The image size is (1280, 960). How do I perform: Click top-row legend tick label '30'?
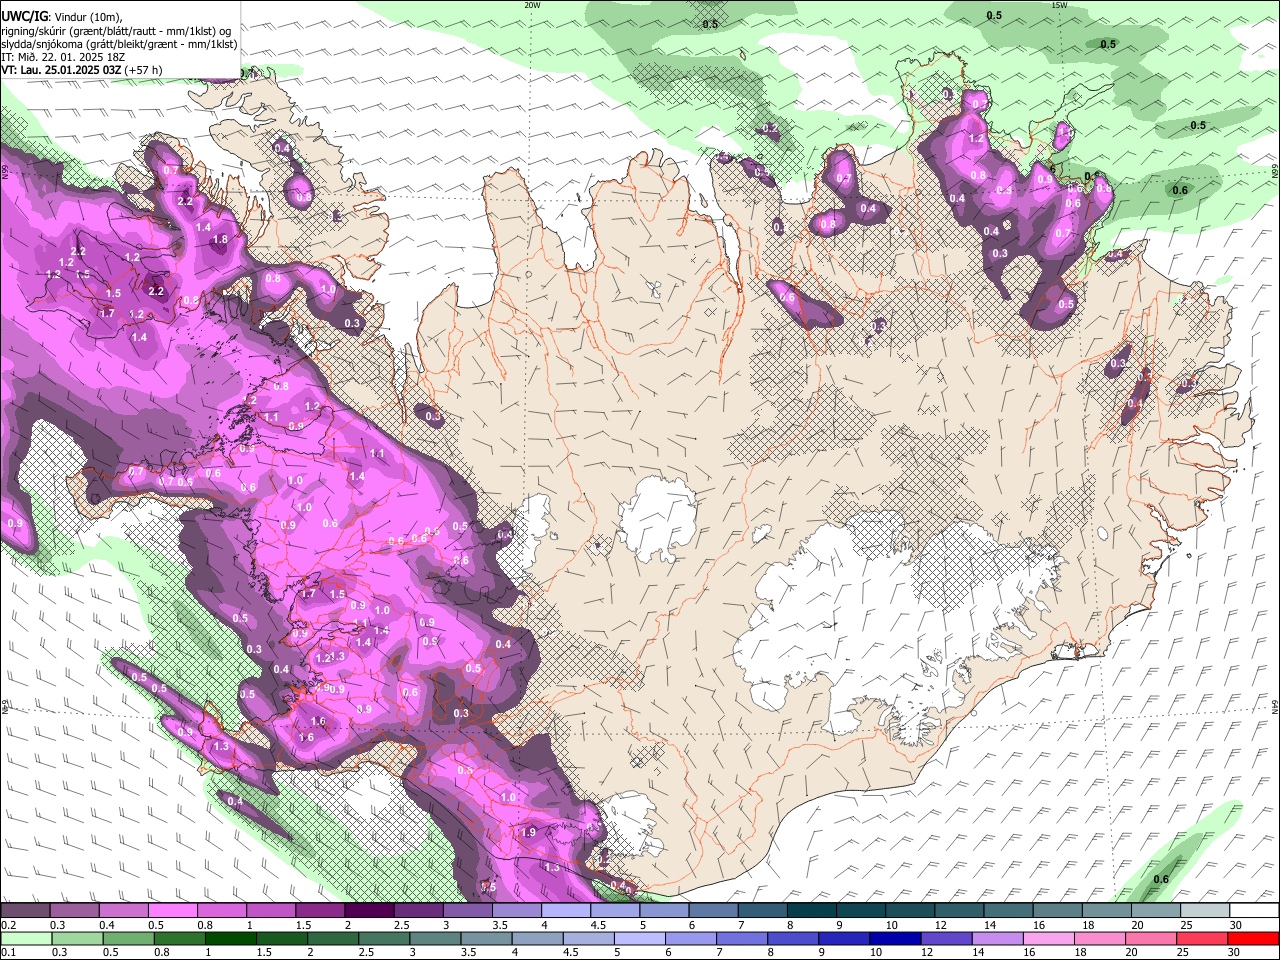[1236, 925]
